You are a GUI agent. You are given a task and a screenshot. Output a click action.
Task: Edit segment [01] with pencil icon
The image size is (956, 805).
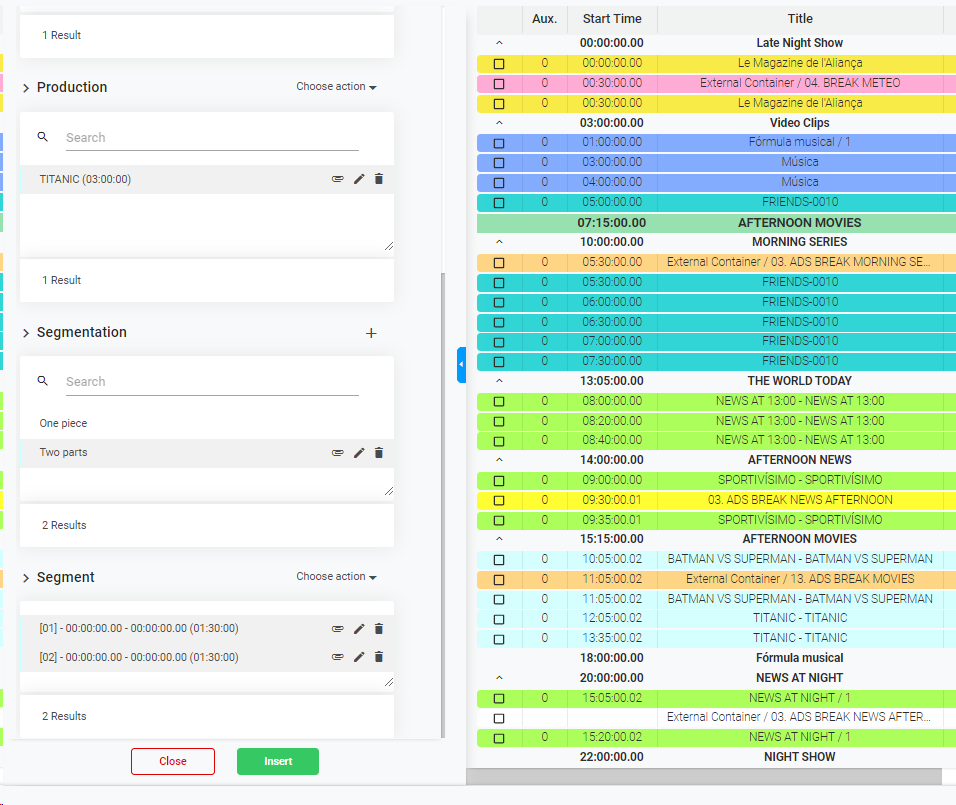tap(359, 629)
